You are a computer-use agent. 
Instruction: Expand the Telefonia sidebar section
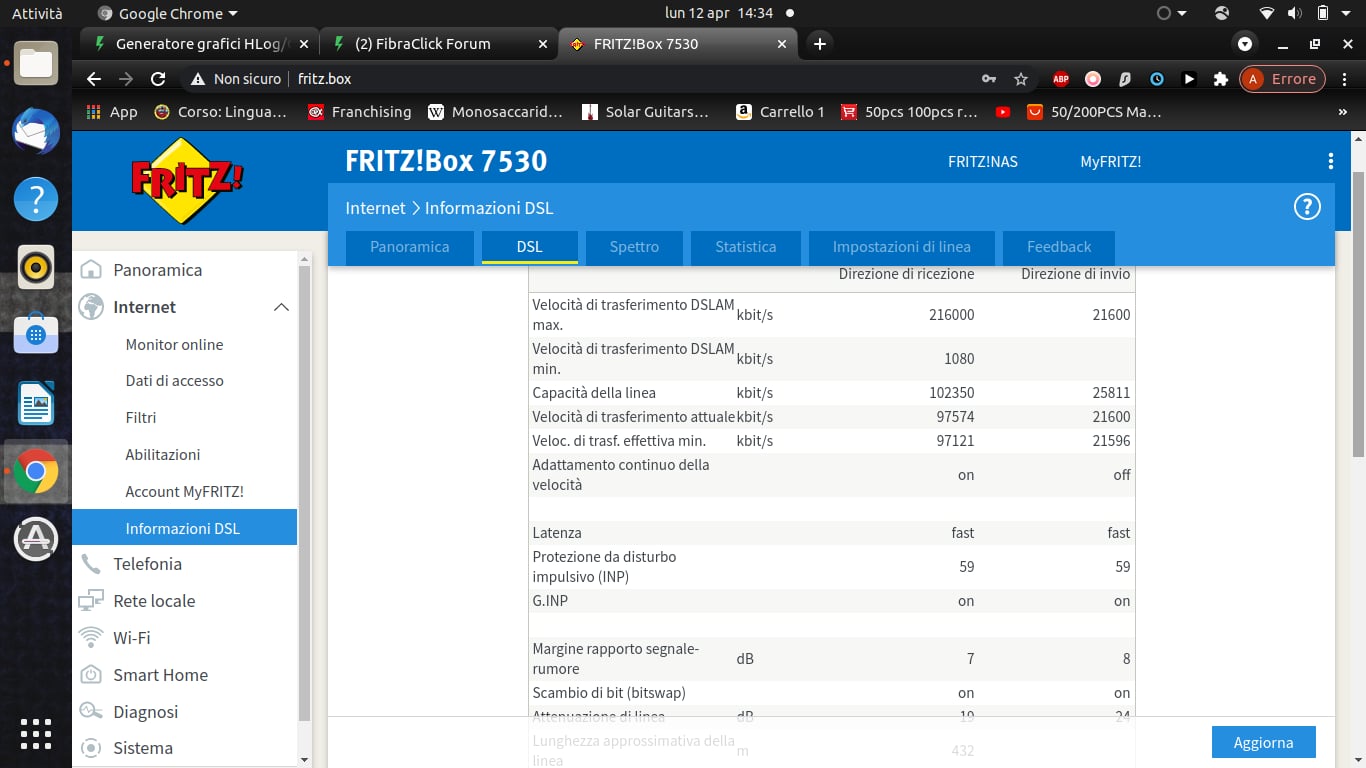[147, 564]
